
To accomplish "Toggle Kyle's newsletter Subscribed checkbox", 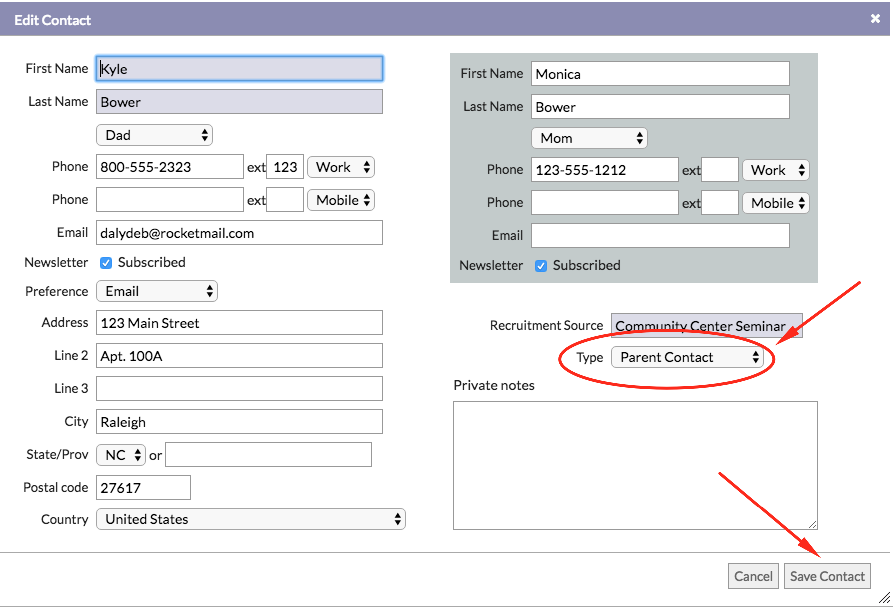I will pyautogui.click(x=106, y=263).
